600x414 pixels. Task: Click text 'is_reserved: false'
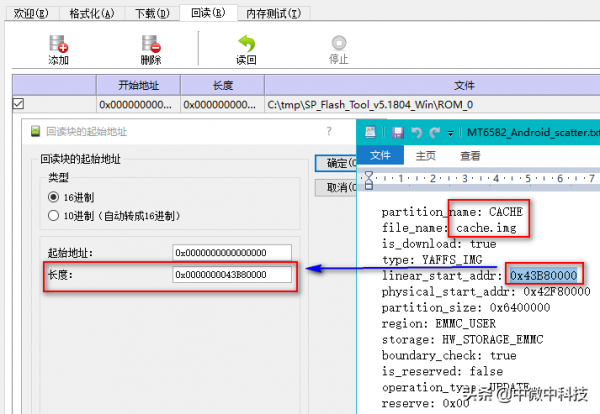442,371
